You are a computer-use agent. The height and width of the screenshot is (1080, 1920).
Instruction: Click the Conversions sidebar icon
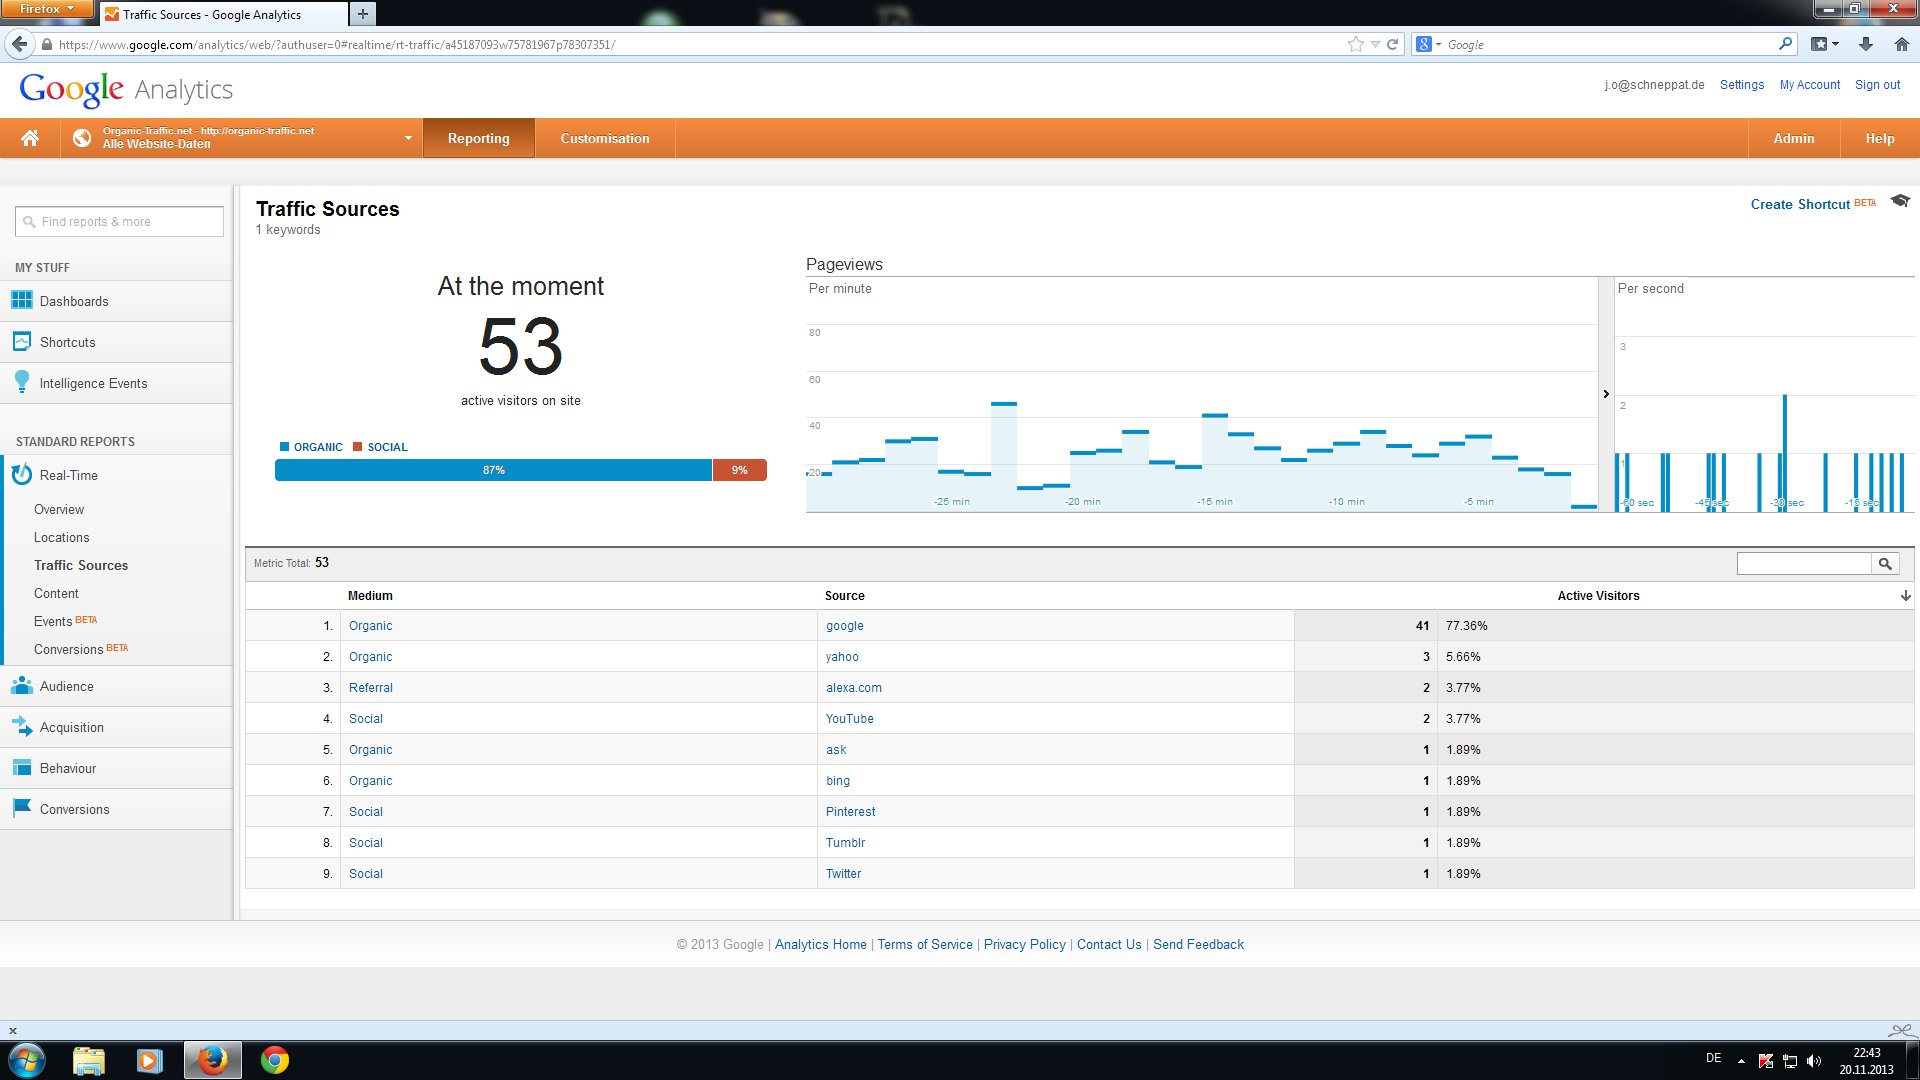[x=22, y=808]
